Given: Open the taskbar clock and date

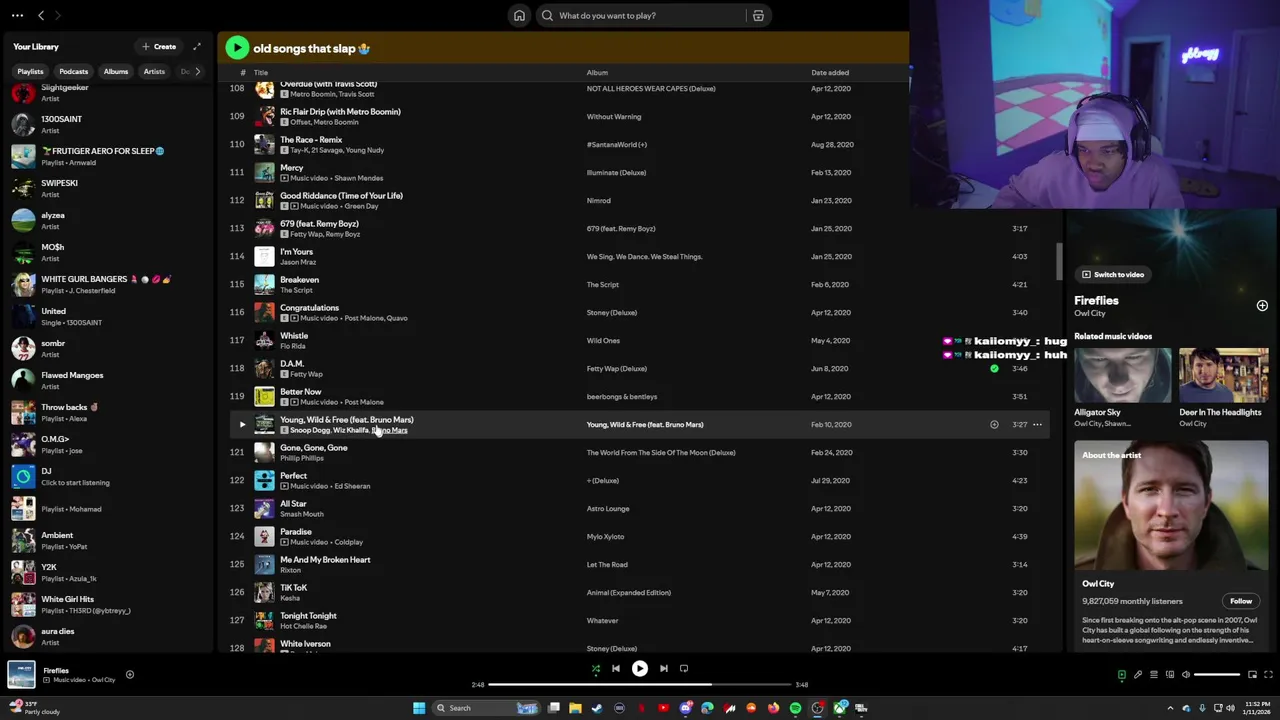Looking at the screenshot, I should [x=1258, y=708].
